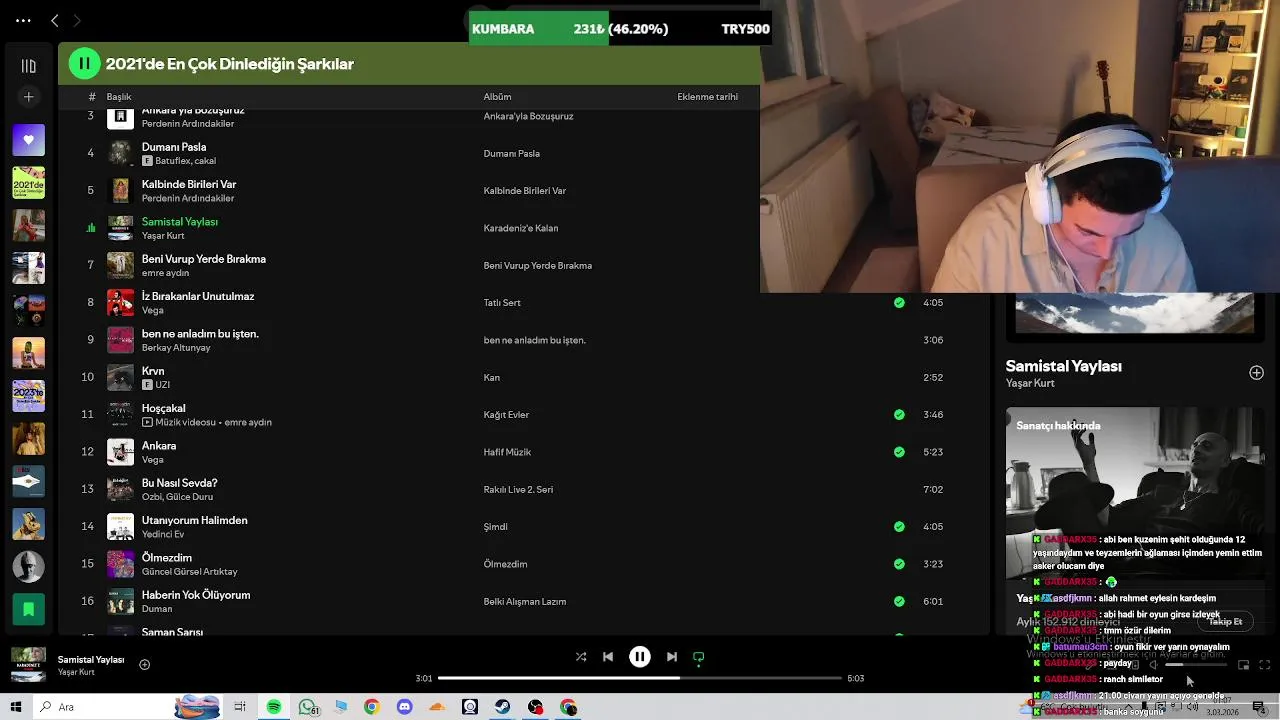1280x720 pixels.
Task: Open artist Güncel Gürsel Artıktay
Action: click(x=190, y=572)
